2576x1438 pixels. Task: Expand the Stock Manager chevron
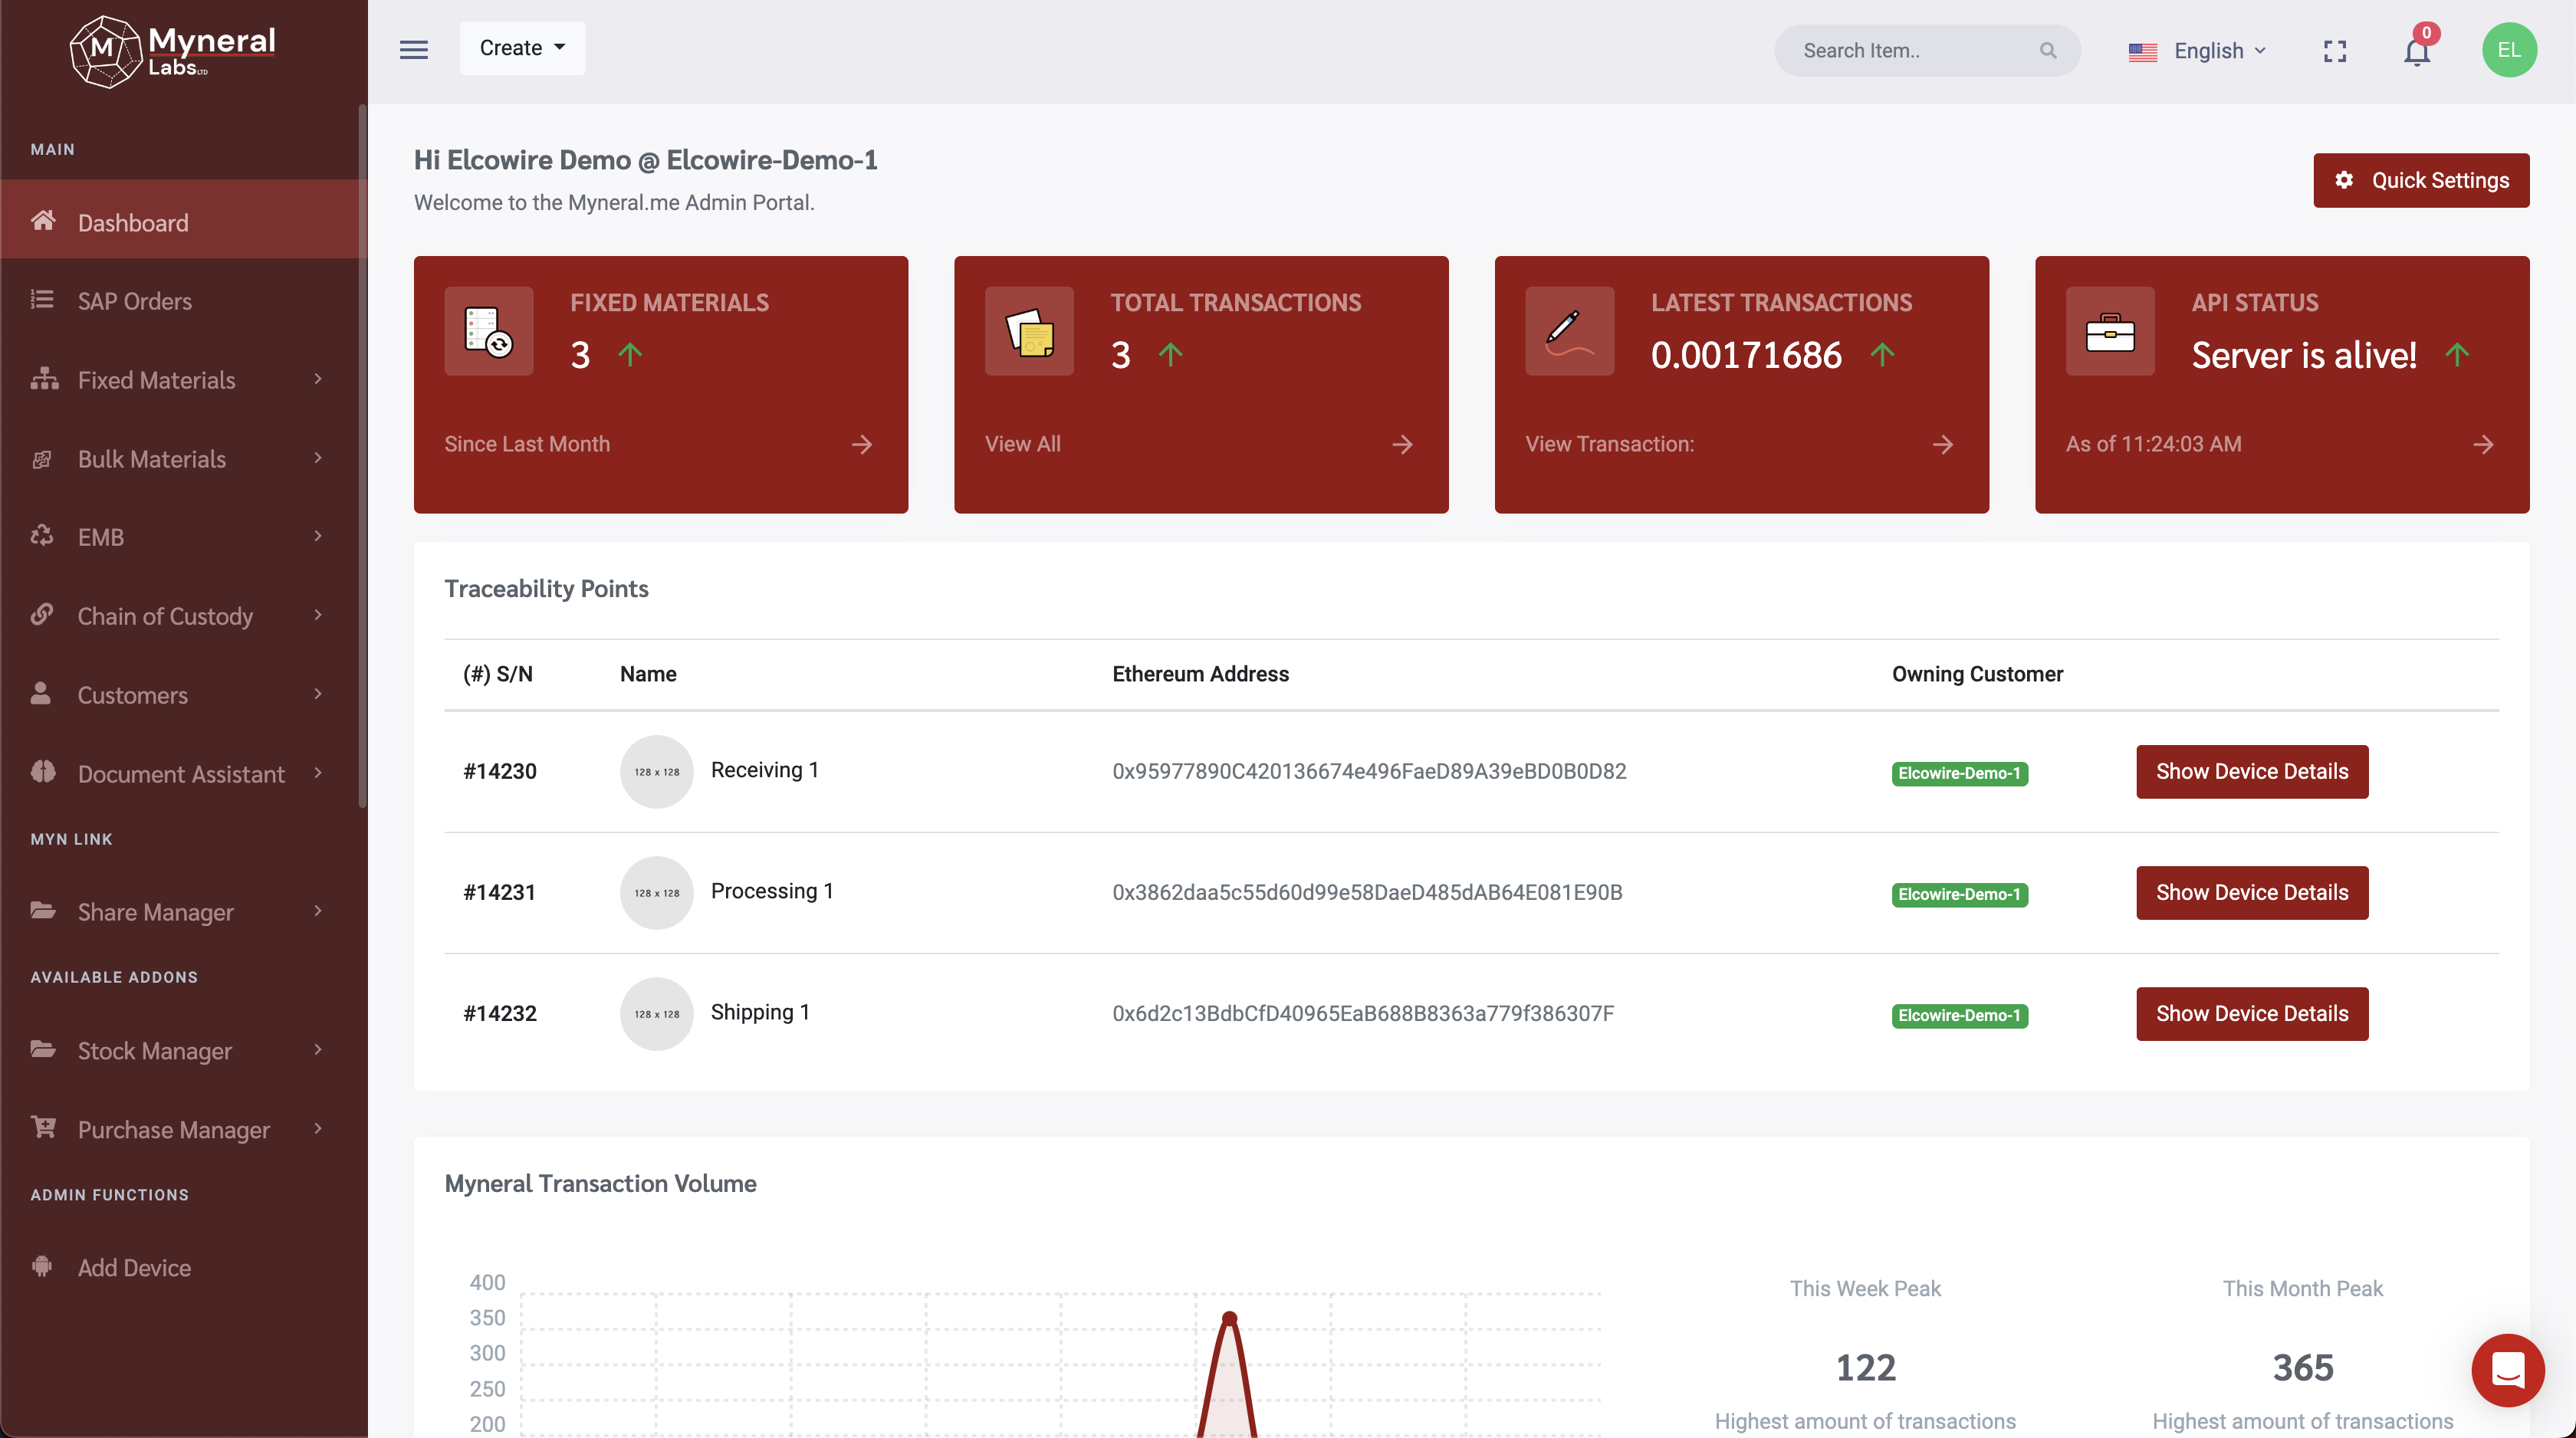(x=318, y=1049)
